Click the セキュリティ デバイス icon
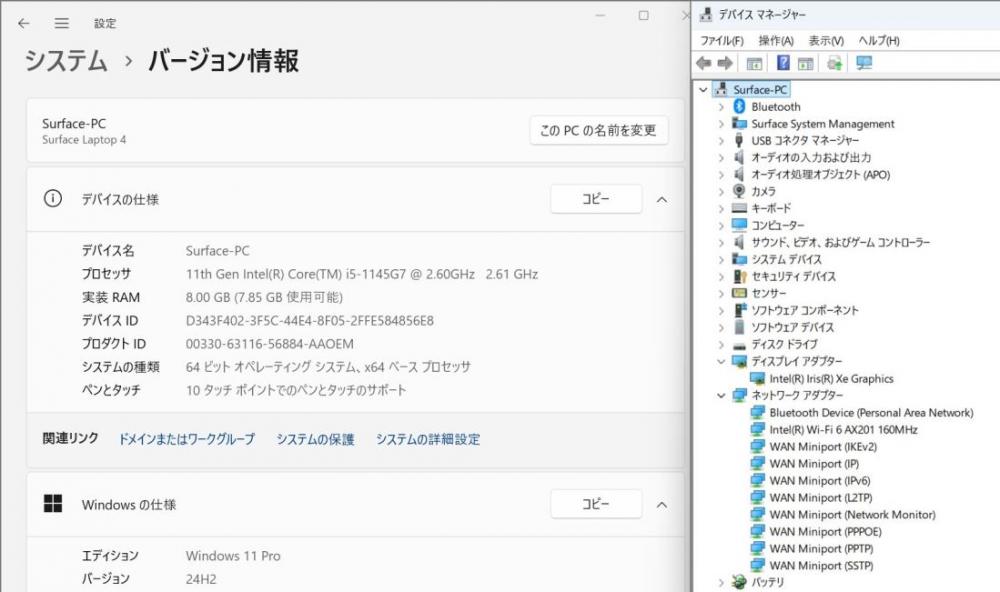Viewport: 1000px width, 592px height. pyautogui.click(x=739, y=276)
